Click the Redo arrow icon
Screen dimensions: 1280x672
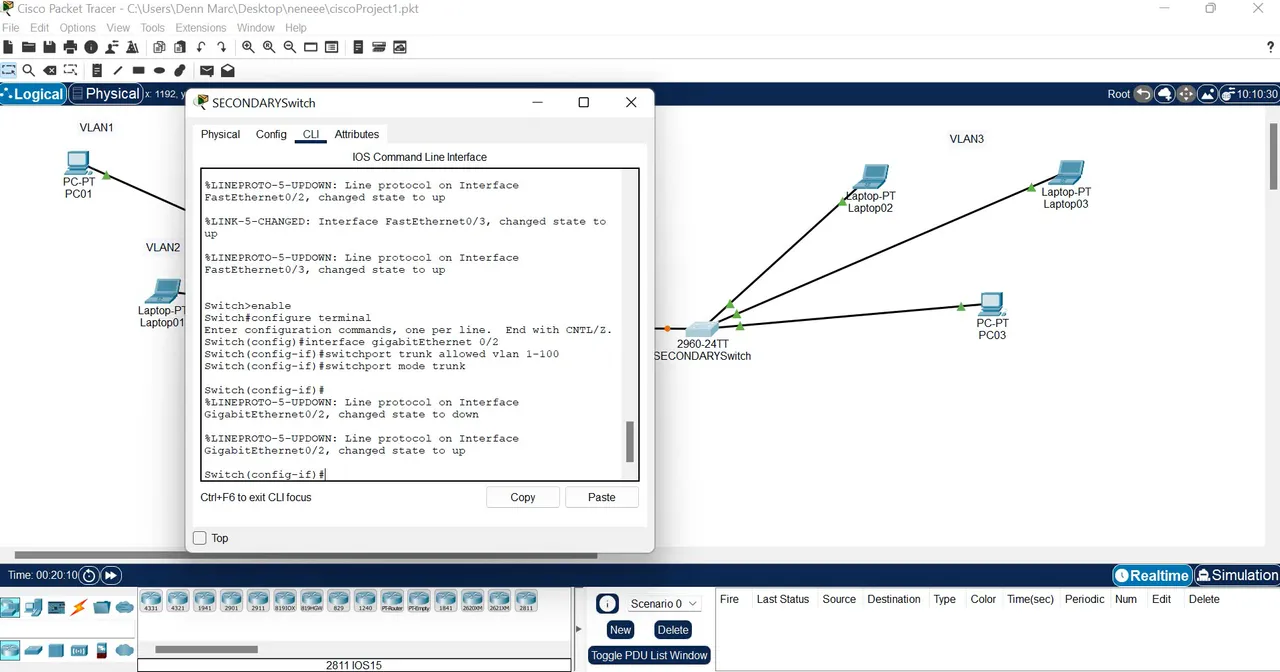click(x=221, y=47)
